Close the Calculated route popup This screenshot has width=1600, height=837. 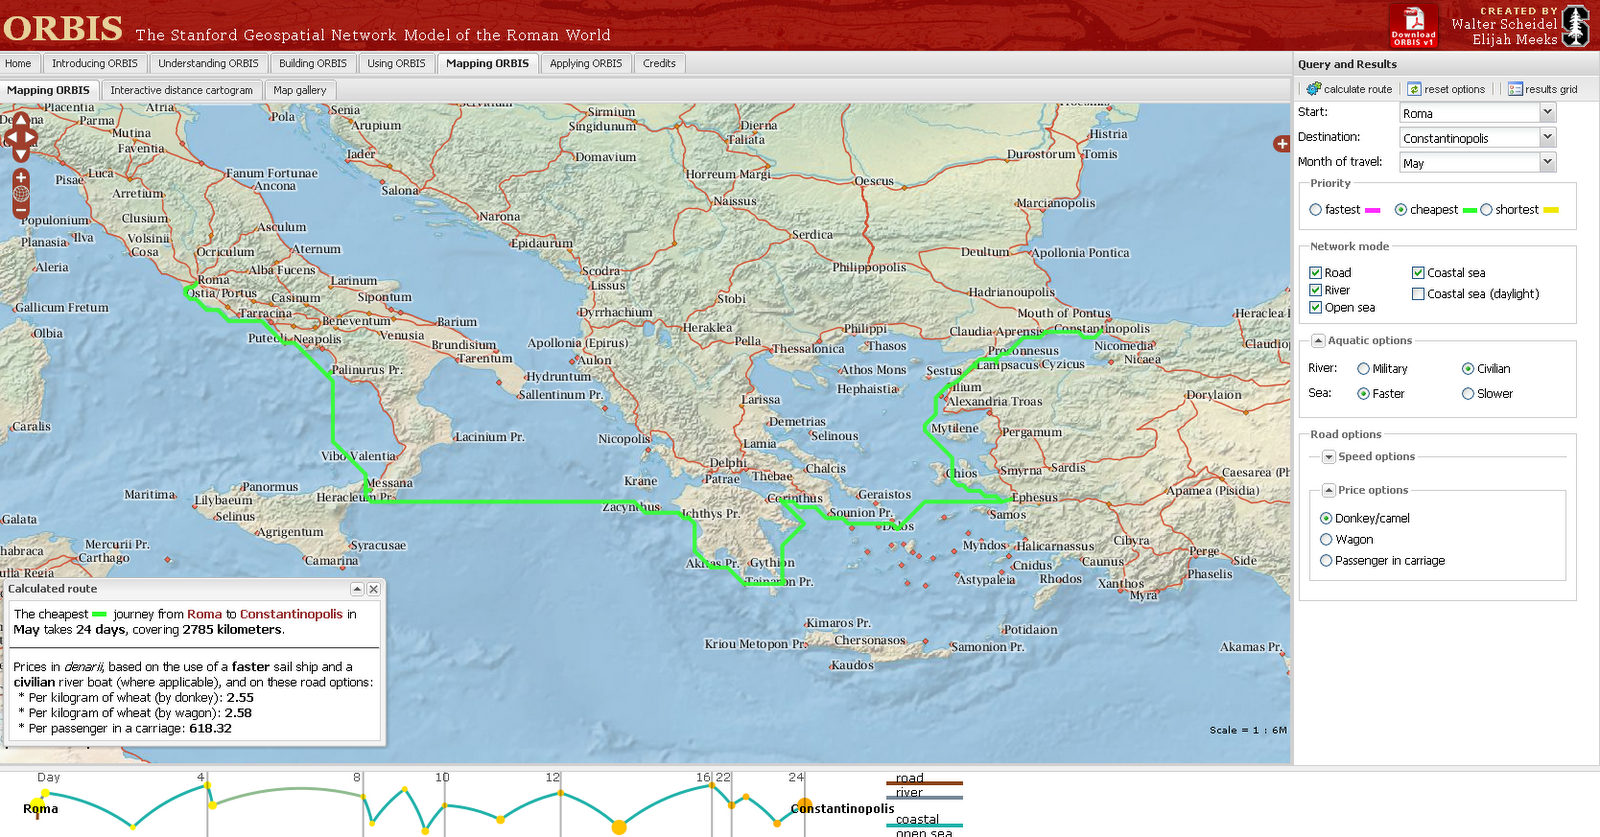[x=373, y=589]
